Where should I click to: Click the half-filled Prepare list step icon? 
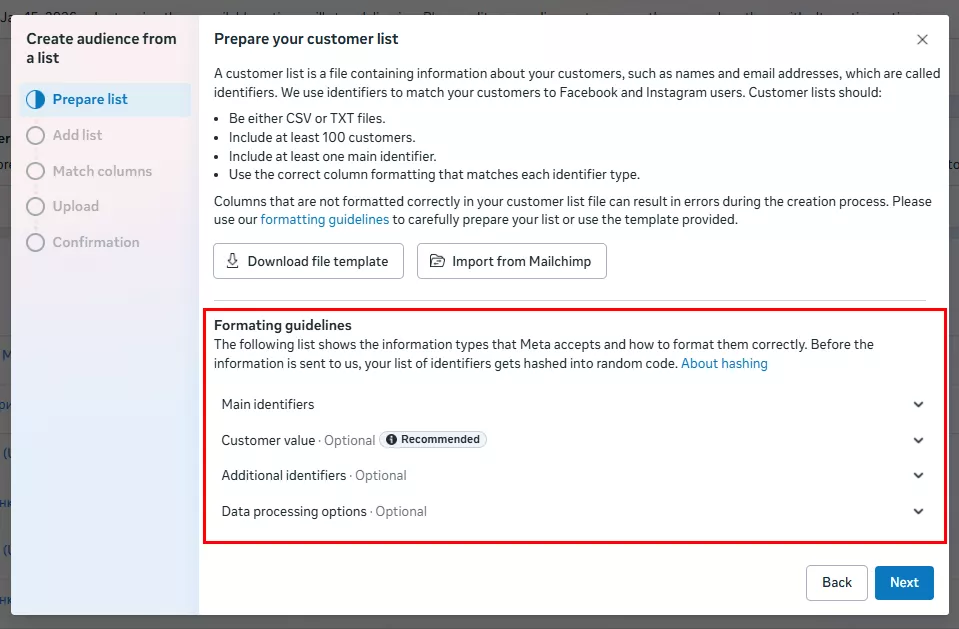pos(36,100)
